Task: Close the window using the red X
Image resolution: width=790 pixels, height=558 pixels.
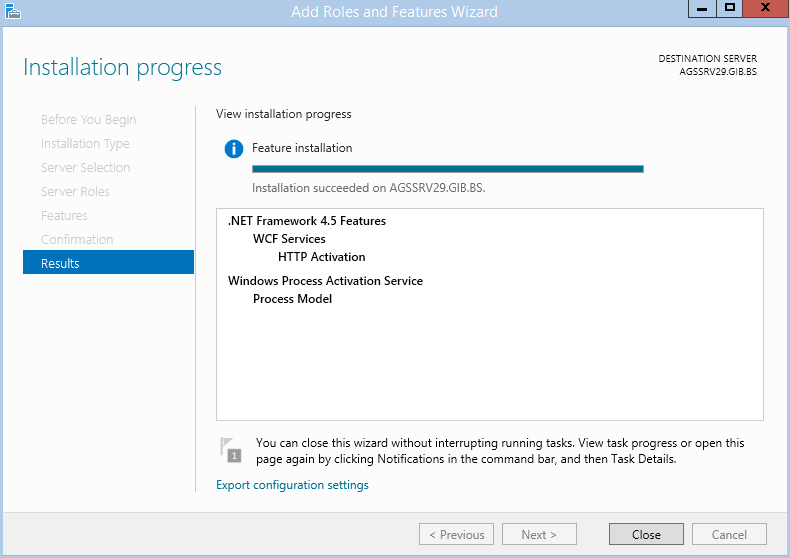Action: click(x=765, y=9)
